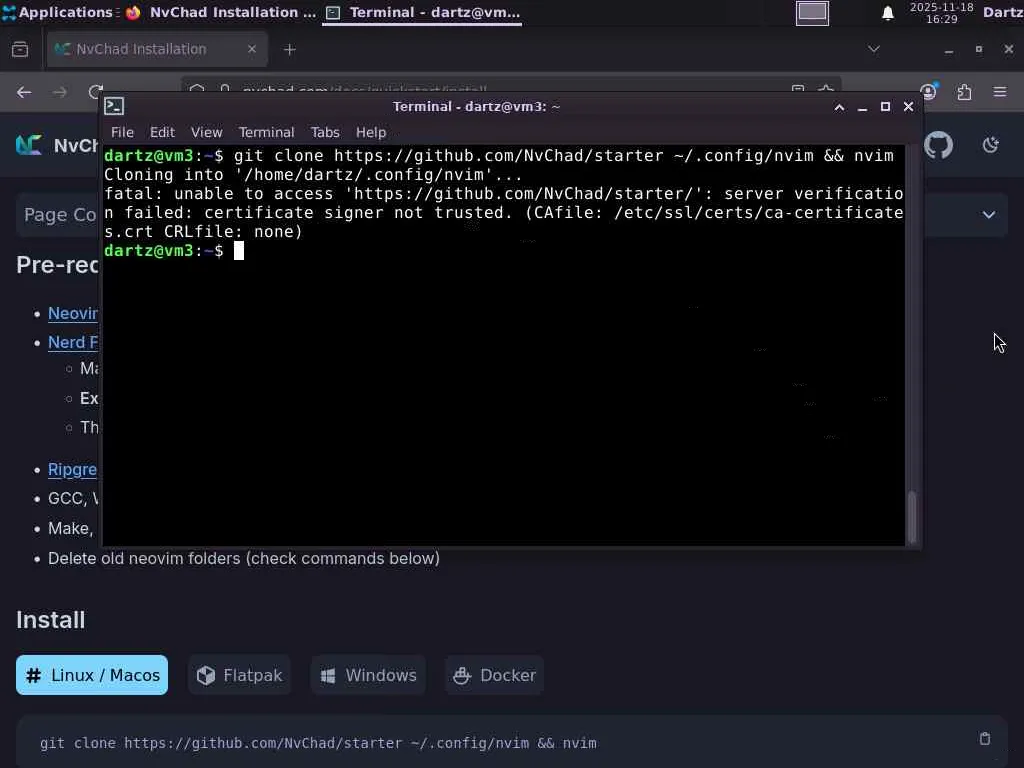Screen dimensions: 1024x768
Task: Open the terminal window menu icon
Action: (x=114, y=106)
